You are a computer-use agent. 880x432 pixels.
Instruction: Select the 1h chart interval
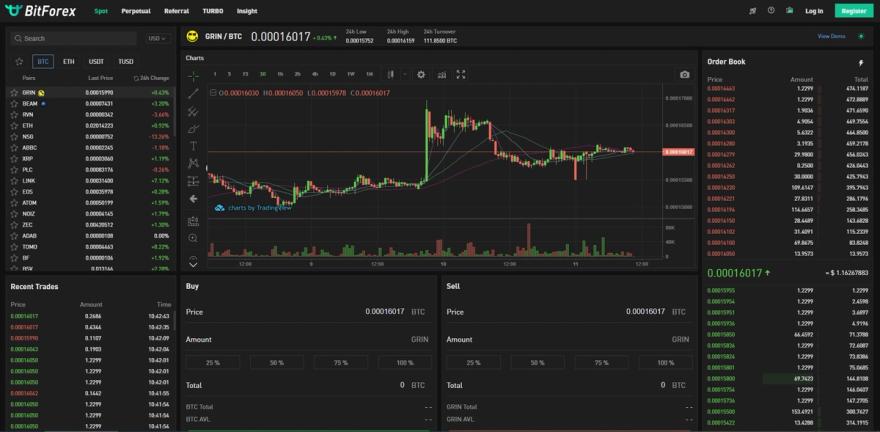coord(280,74)
